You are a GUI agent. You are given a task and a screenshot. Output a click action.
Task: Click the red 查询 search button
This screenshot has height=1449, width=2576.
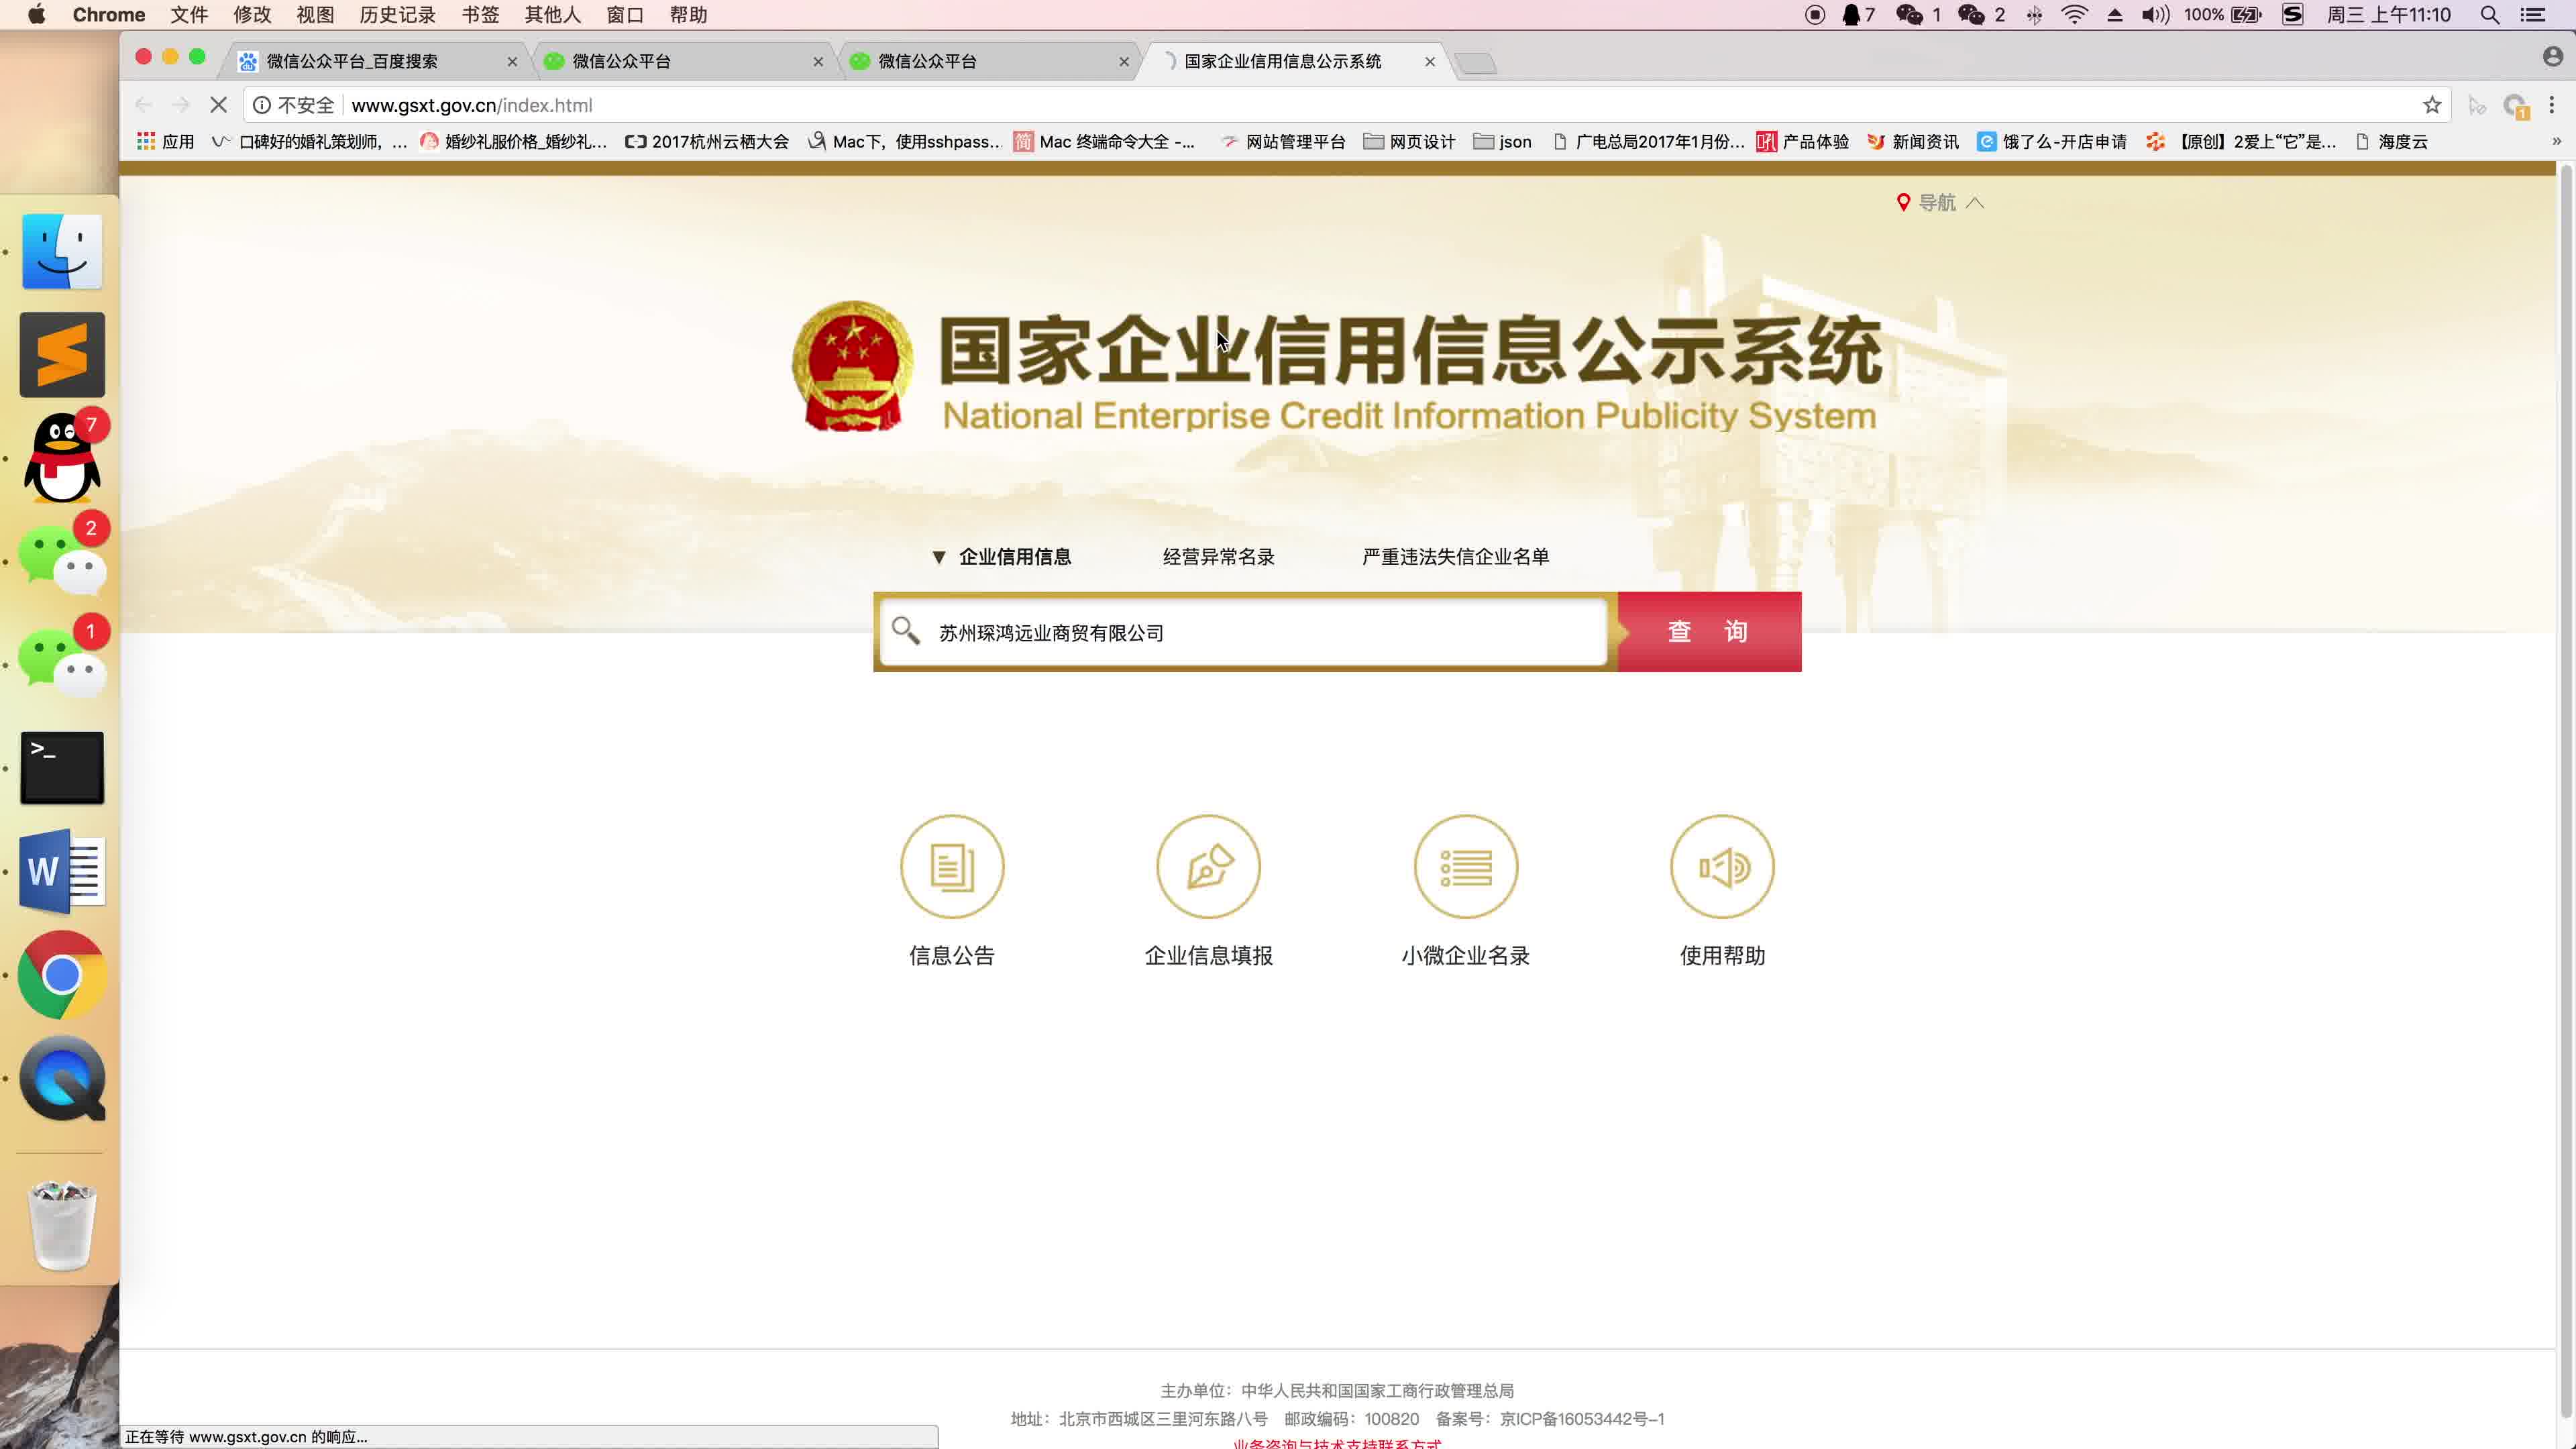[x=1709, y=631]
